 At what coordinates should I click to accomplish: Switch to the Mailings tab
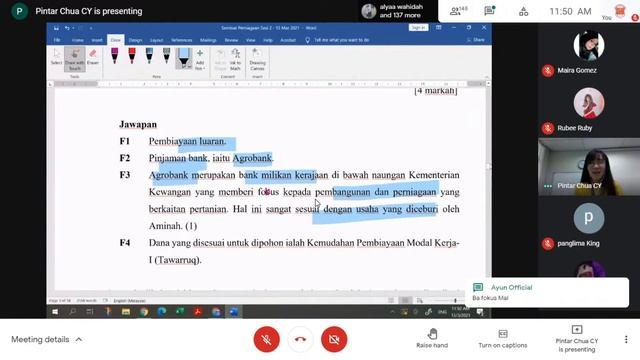[x=208, y=40]
